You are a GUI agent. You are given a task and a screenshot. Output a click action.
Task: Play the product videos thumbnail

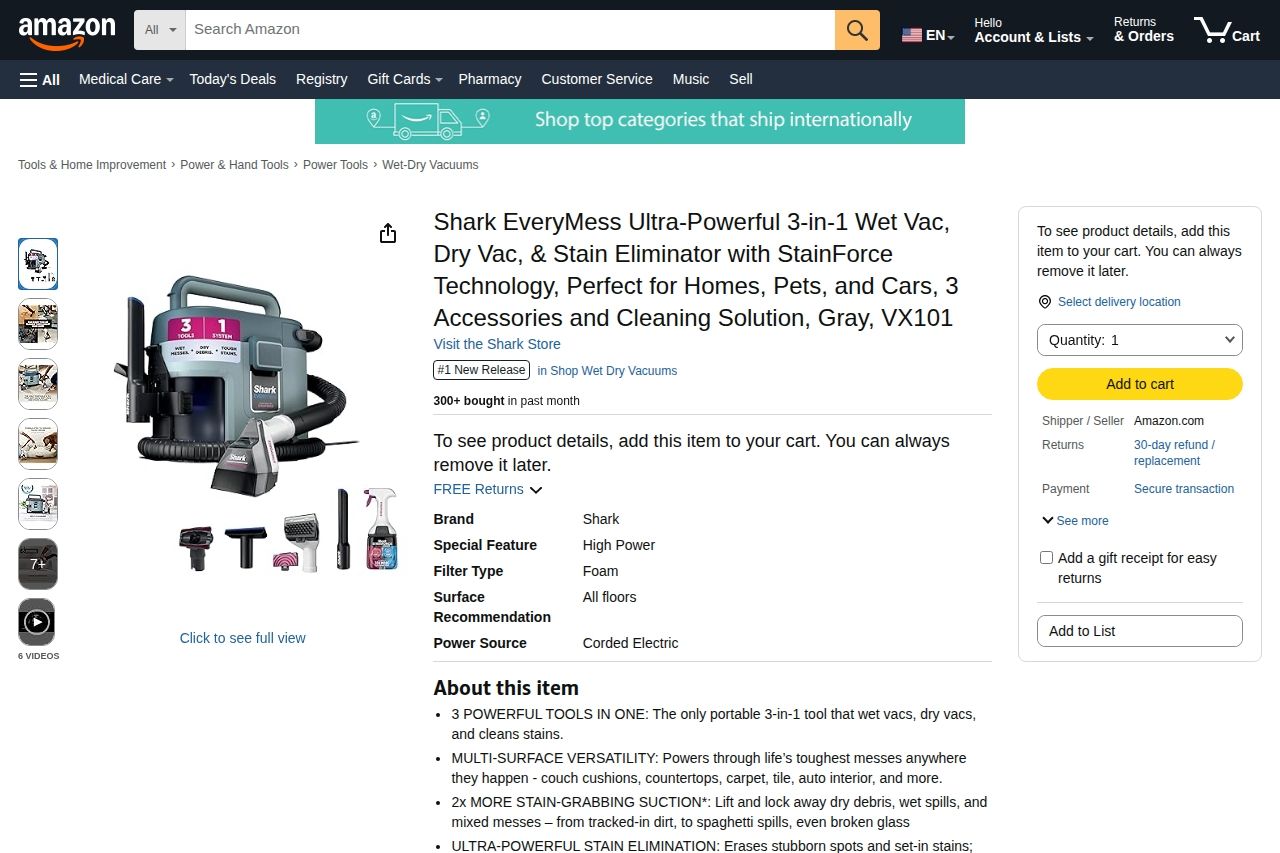click(37, 623)
